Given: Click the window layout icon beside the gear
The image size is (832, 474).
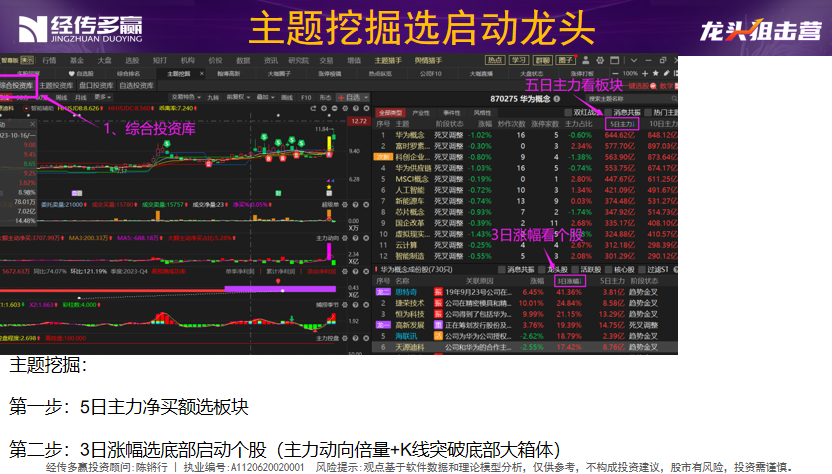Looking at the screenshot, I should pyautogui.click(x=614, y=60).
